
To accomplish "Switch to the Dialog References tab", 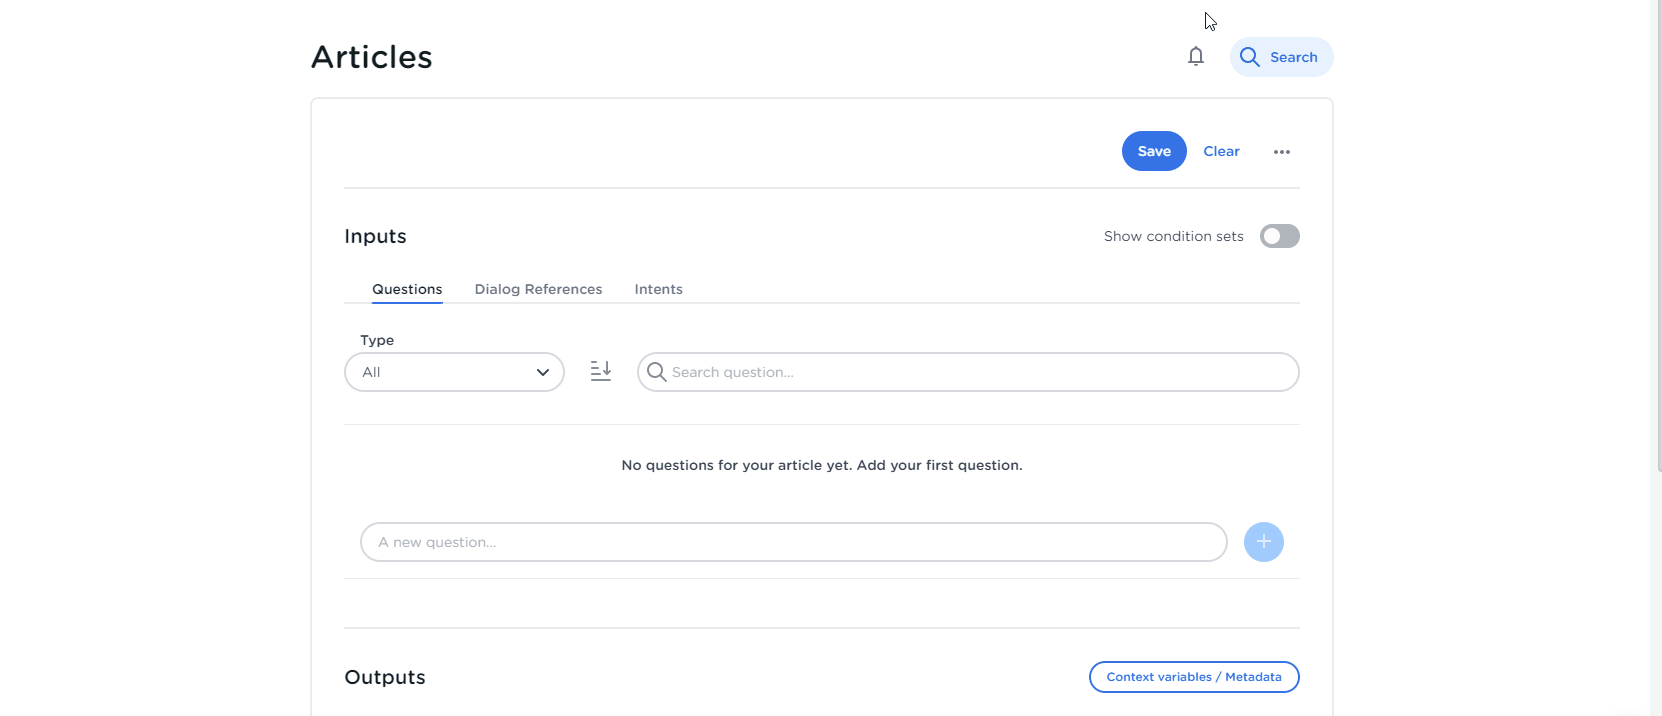I will tap(538, 289).
